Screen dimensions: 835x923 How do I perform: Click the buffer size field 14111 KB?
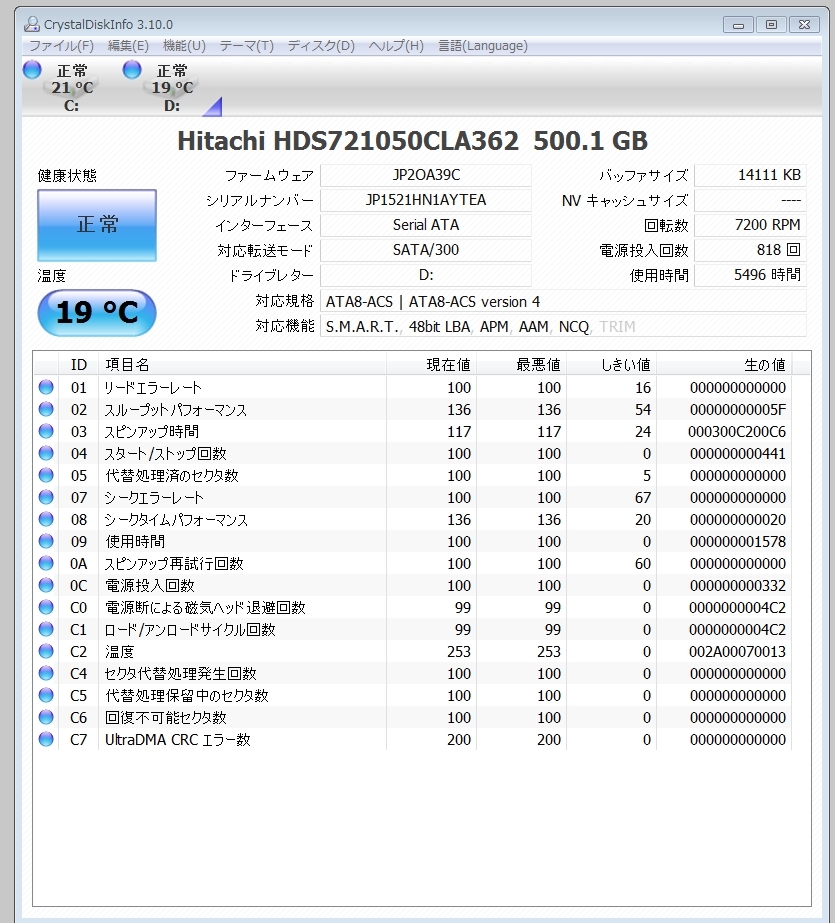(750, 175)
